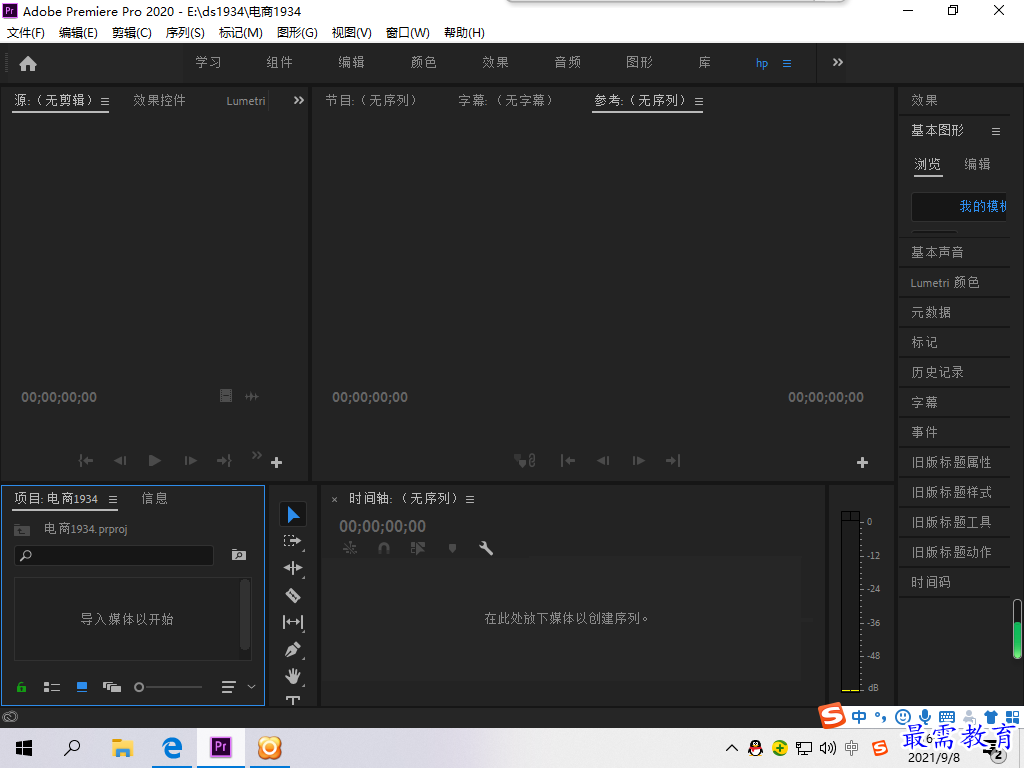Toggle reference monitor gang button
This screenshot has width=1024, height=768.
(x=525, y=461)
